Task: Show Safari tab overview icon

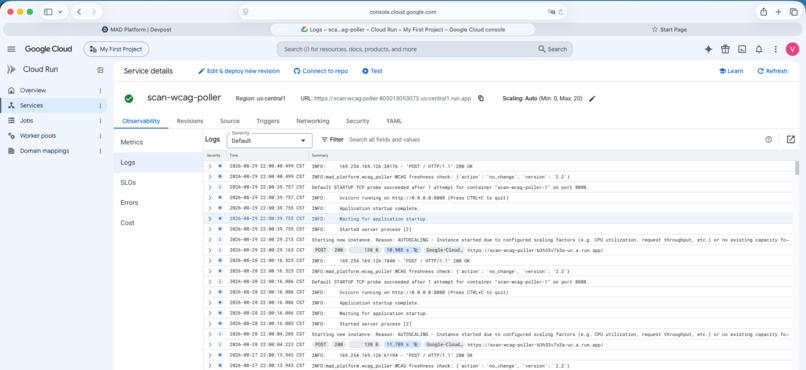Action: pyautogui.click(x=793, y=12)
